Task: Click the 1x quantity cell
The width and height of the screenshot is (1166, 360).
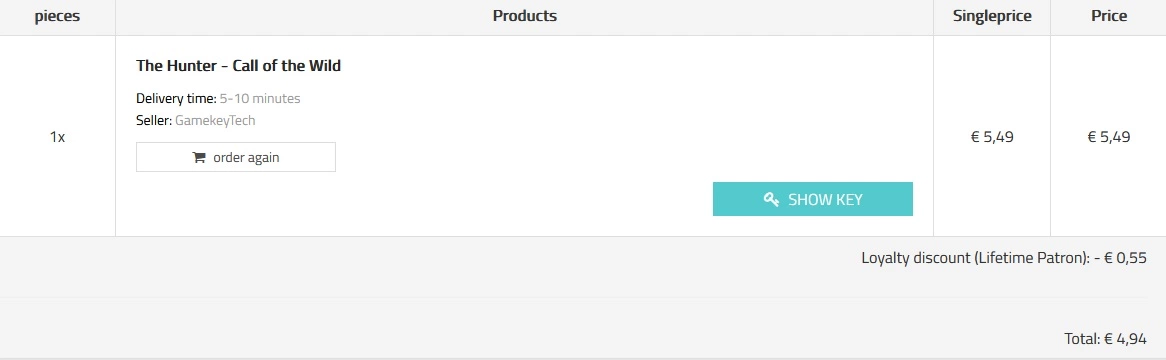Action: point(57,137)
